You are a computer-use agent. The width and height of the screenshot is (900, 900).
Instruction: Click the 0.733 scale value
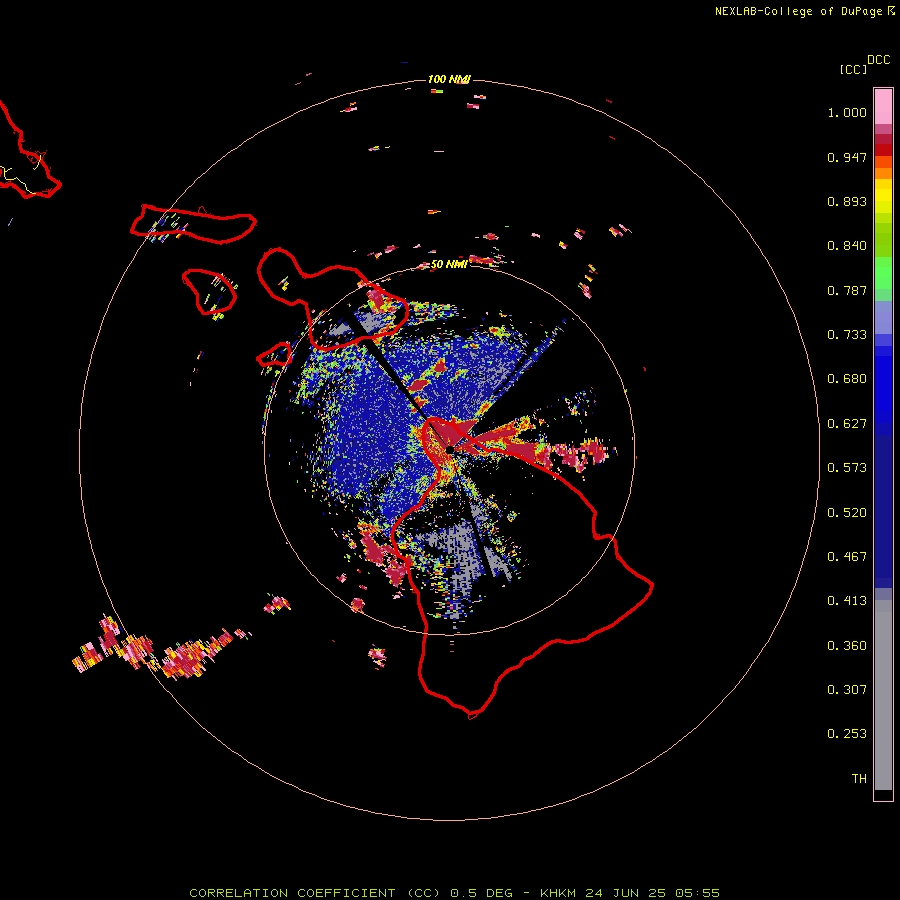(847, 335)
